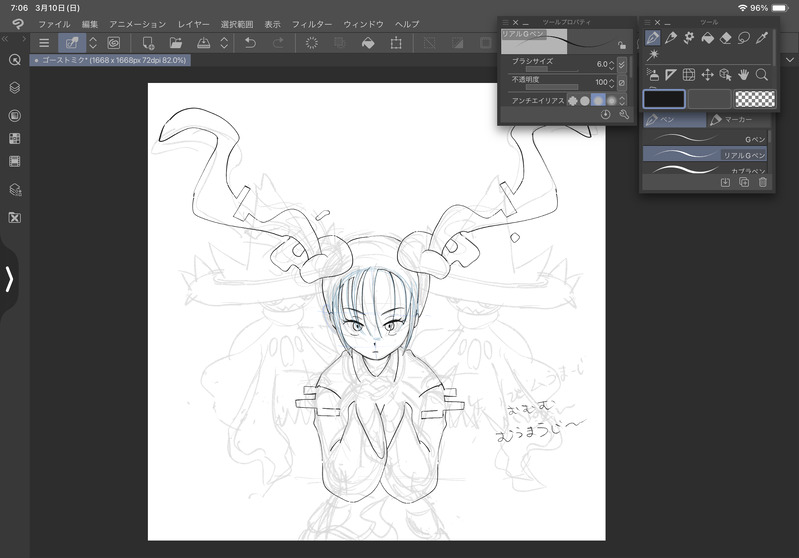
Task: Open the レイヤー menu
Action: click(x=193, y=24)
